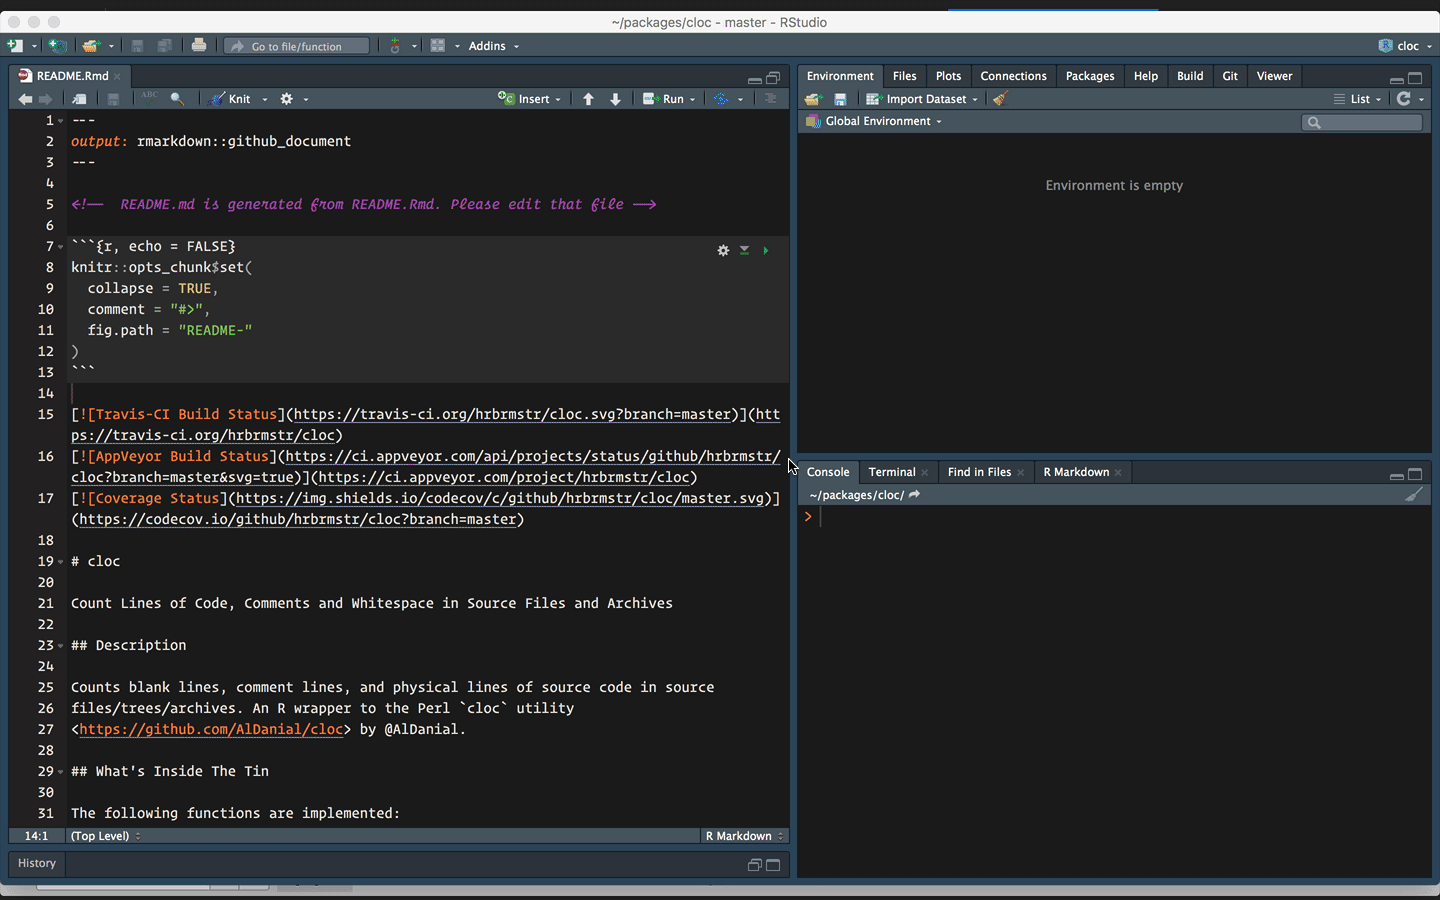Save the current document with disk icon
This screenshot has height=900, width=1440.
coord(112,98)
